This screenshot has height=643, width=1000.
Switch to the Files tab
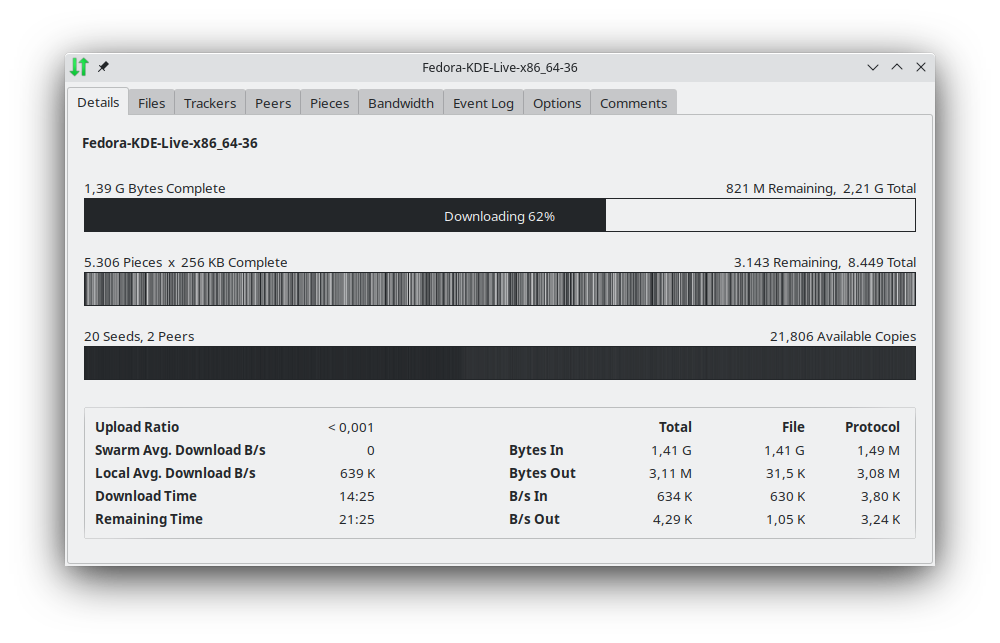click(x=152, y=103)
